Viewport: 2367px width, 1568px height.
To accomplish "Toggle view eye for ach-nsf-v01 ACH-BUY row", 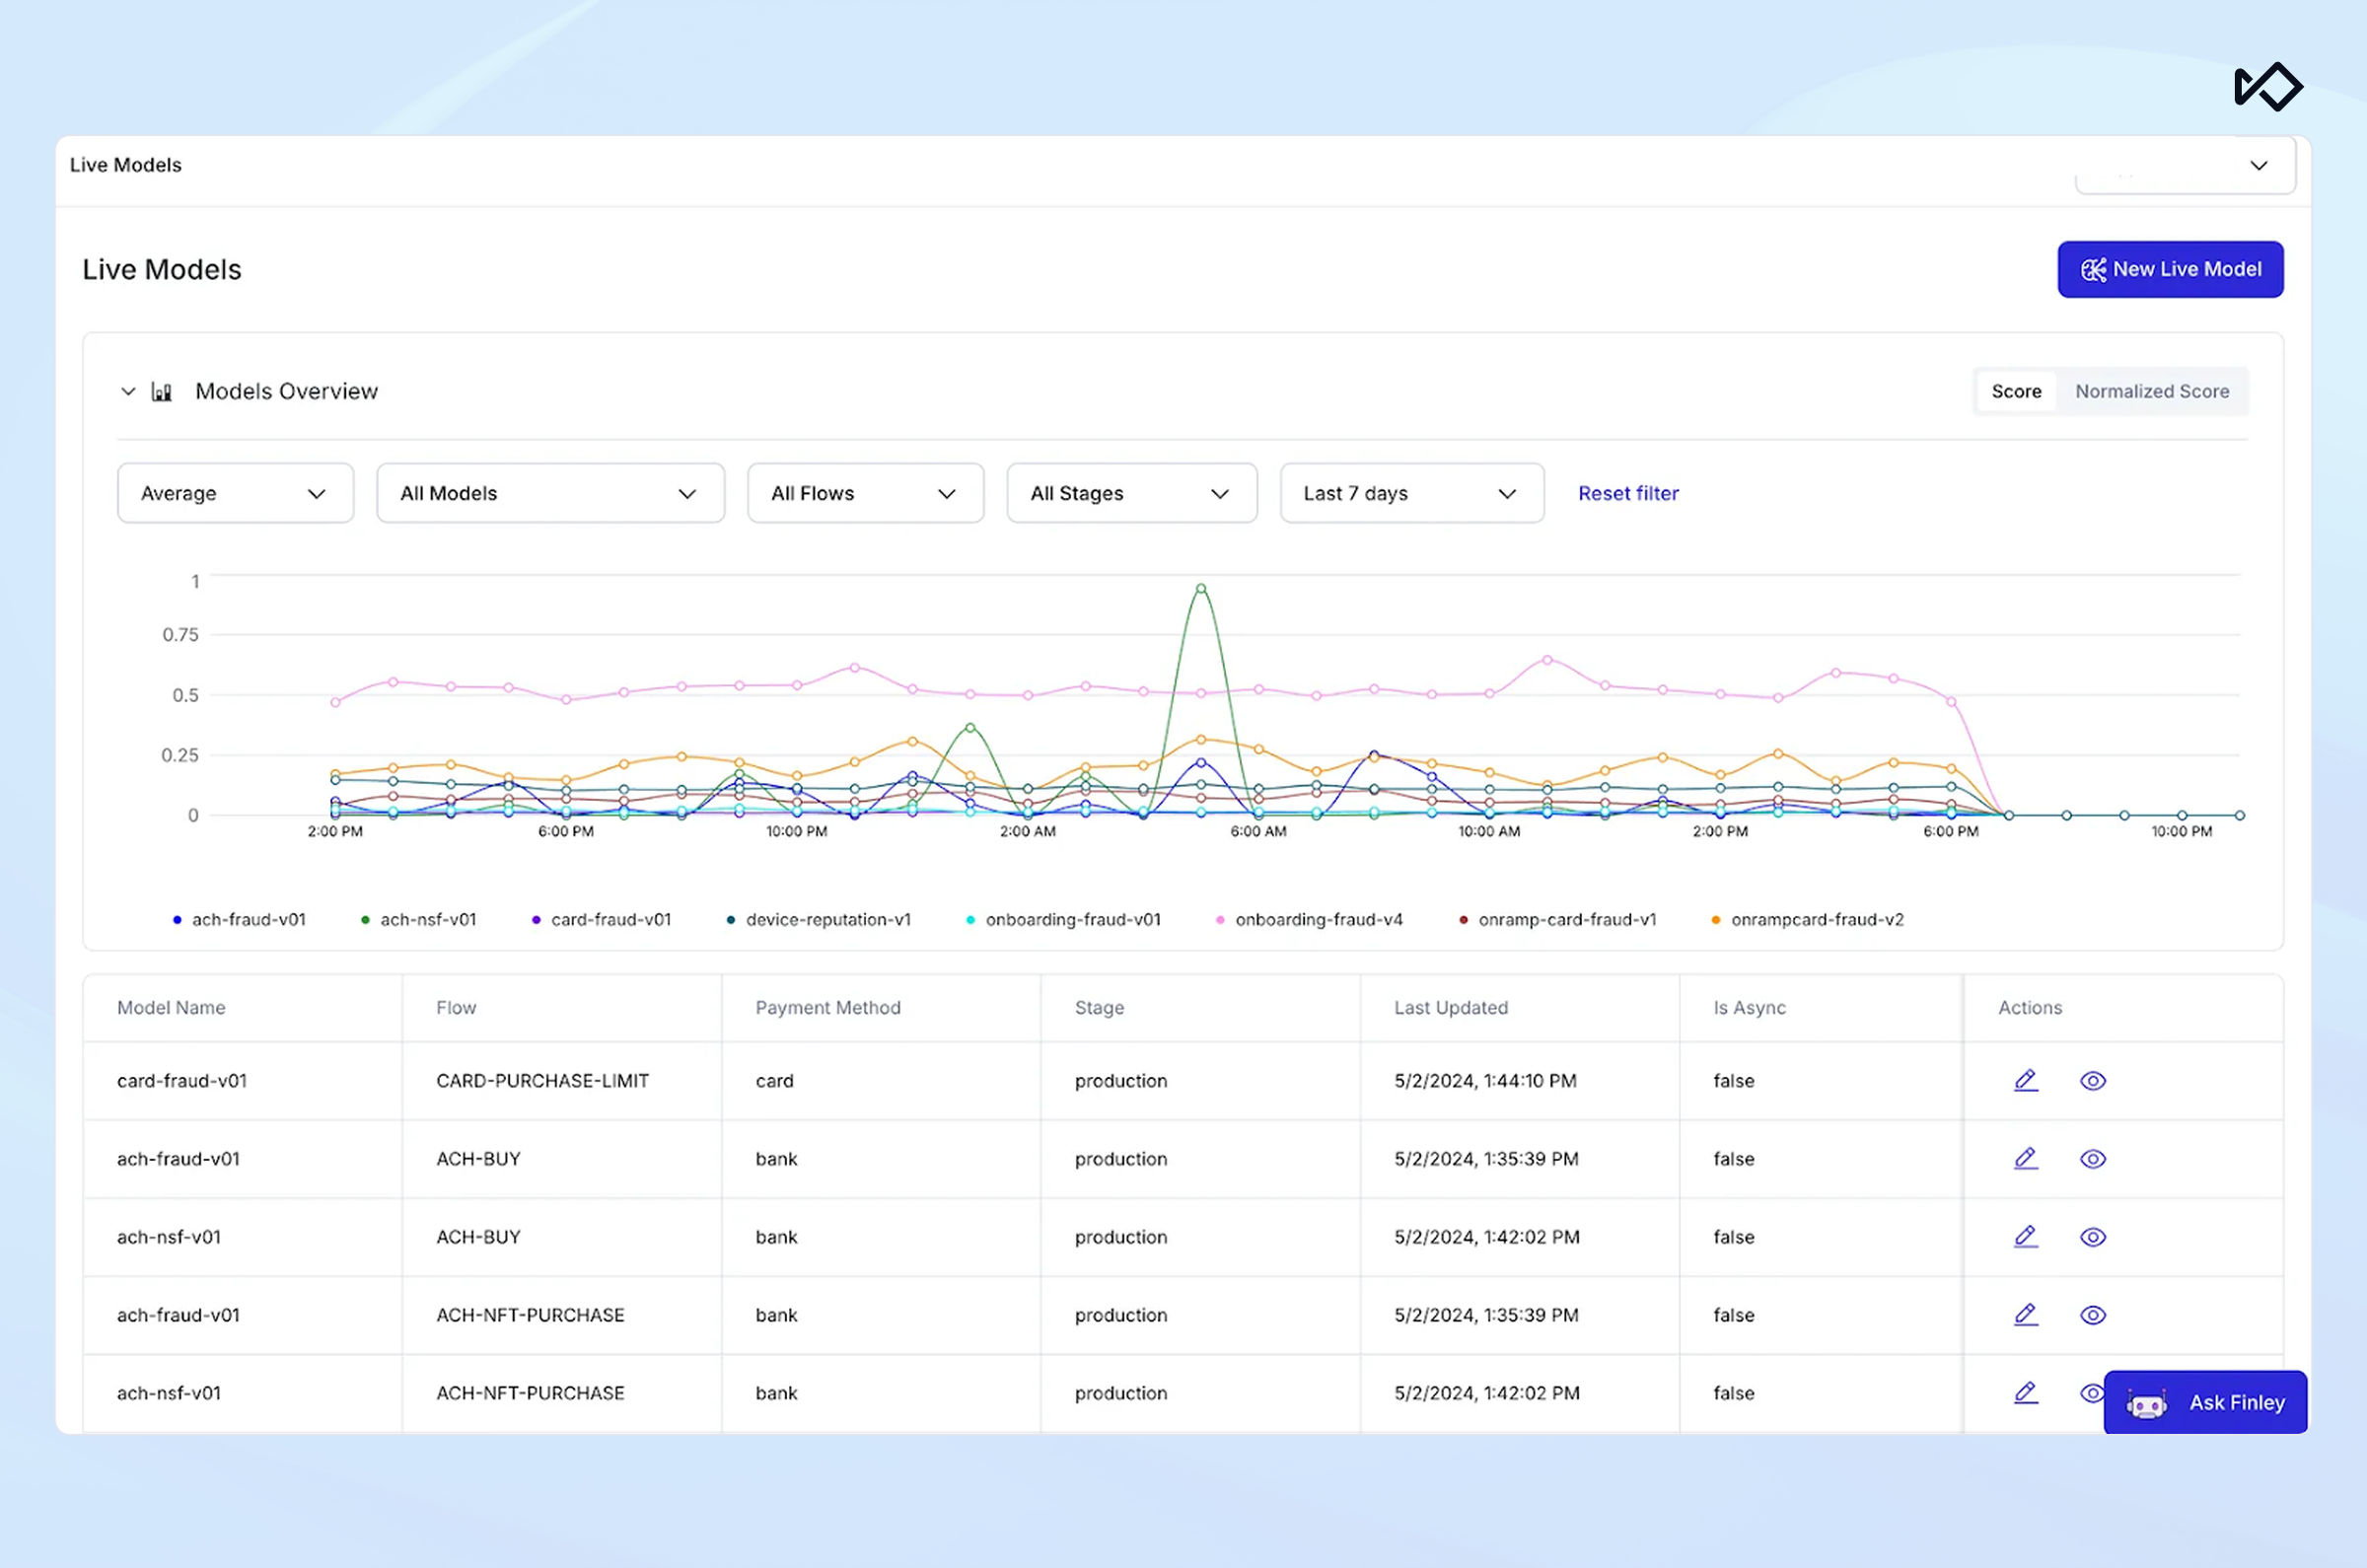I will 2092,1236.
